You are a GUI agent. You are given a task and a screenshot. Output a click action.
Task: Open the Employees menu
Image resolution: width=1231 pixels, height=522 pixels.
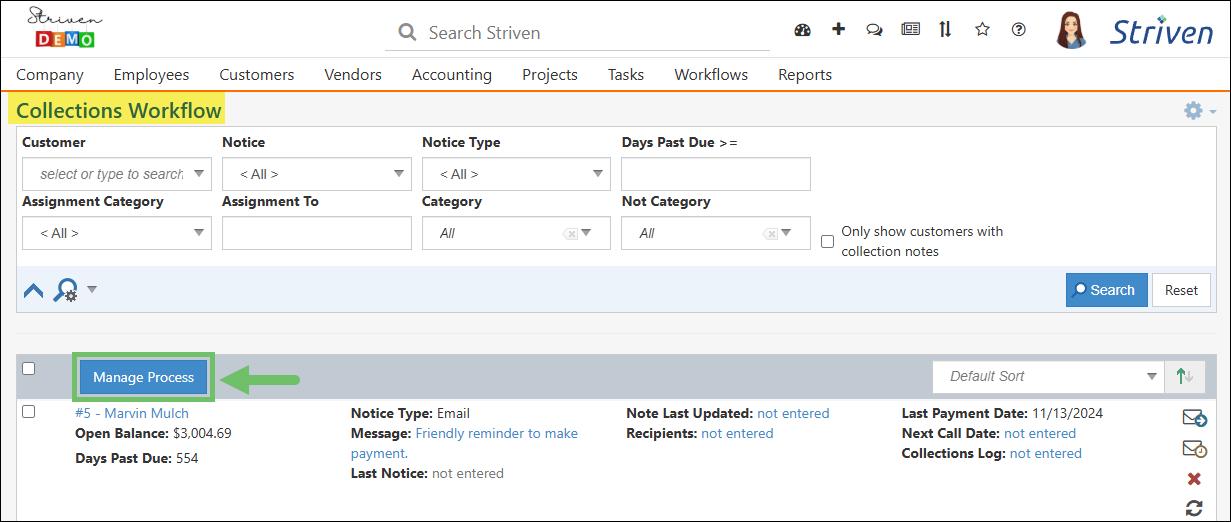pos(151,74)
